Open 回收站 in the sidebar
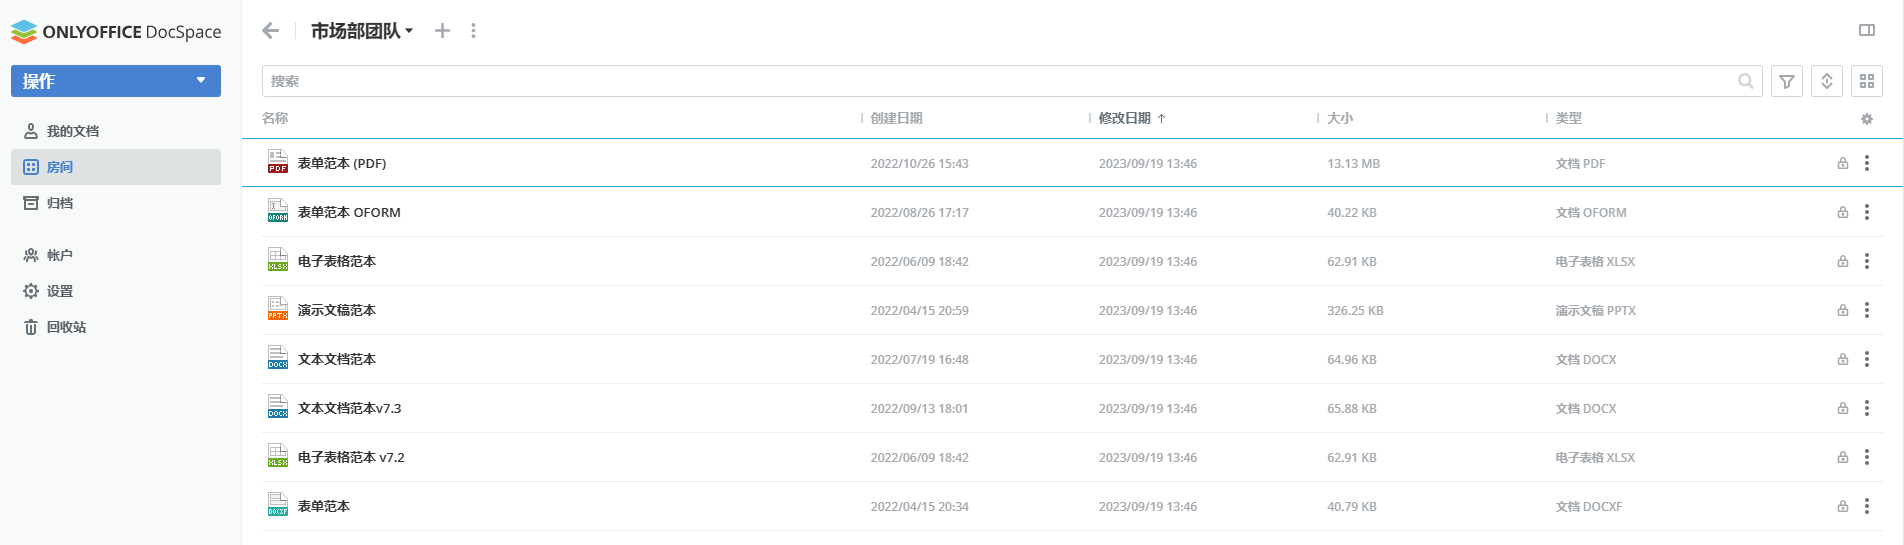The image size is (1904, 545). [x=116, y=327]
